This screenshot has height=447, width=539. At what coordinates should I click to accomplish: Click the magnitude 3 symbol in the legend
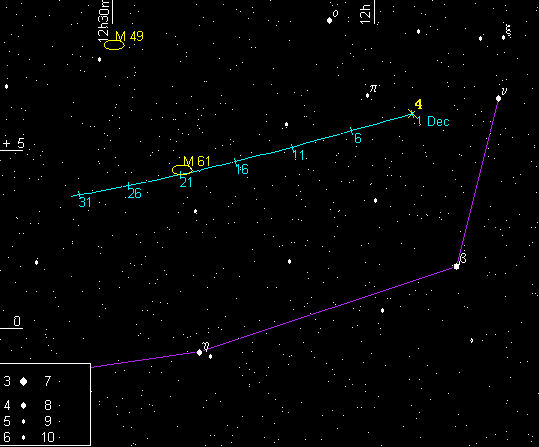(x=23, y=381)
